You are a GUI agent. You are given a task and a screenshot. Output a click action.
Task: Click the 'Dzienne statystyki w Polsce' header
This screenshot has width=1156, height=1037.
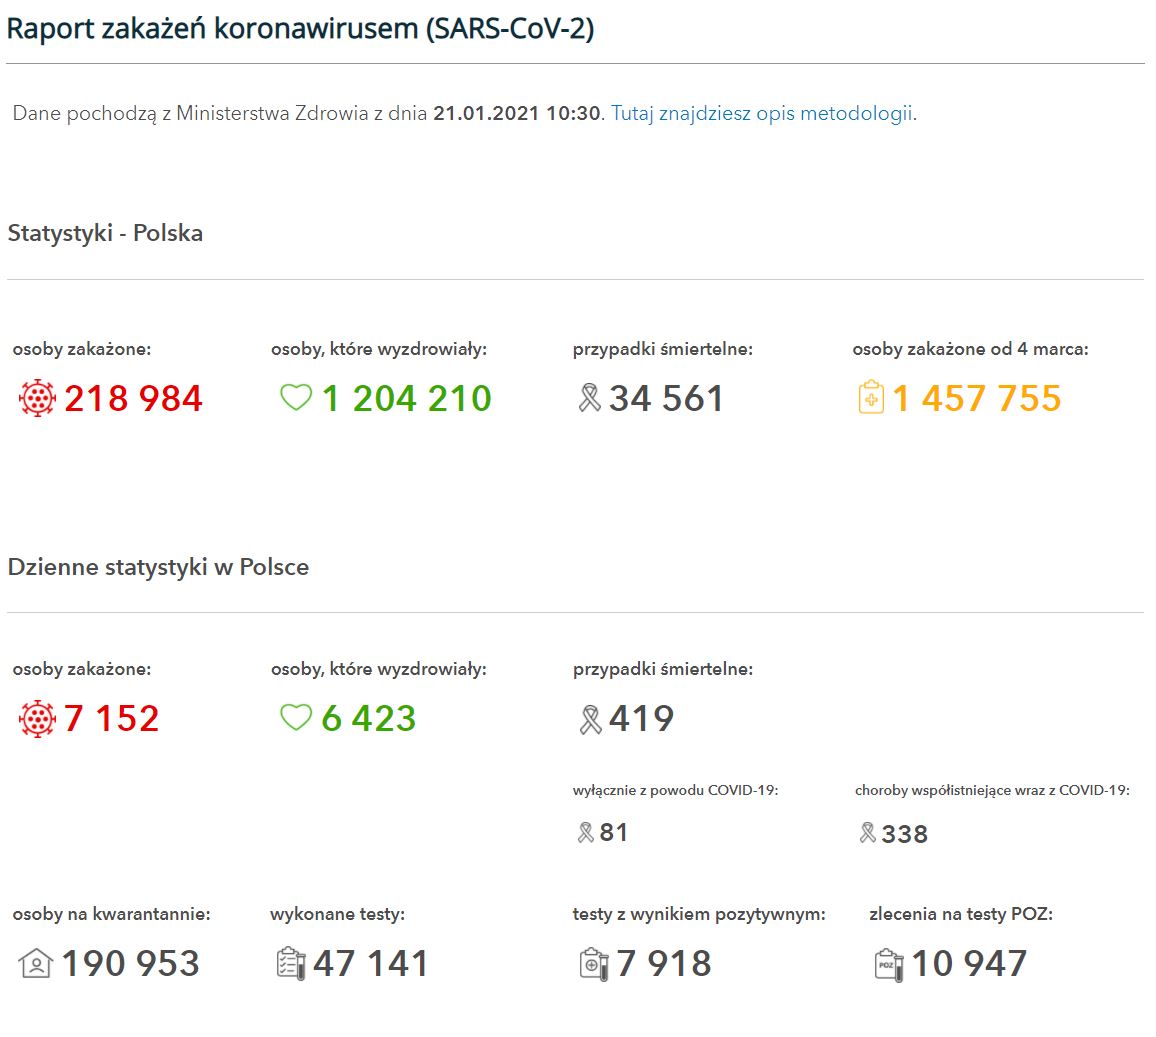coord(158,567)
